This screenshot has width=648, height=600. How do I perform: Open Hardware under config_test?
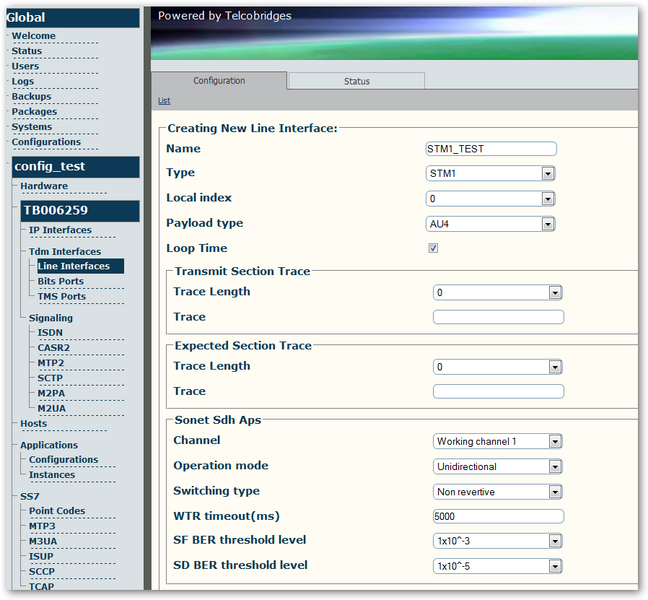[44, 186]
